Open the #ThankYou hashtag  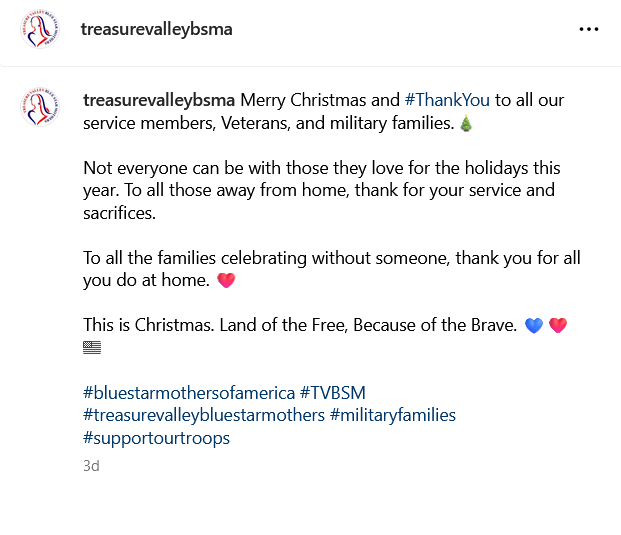click(446, 101)
